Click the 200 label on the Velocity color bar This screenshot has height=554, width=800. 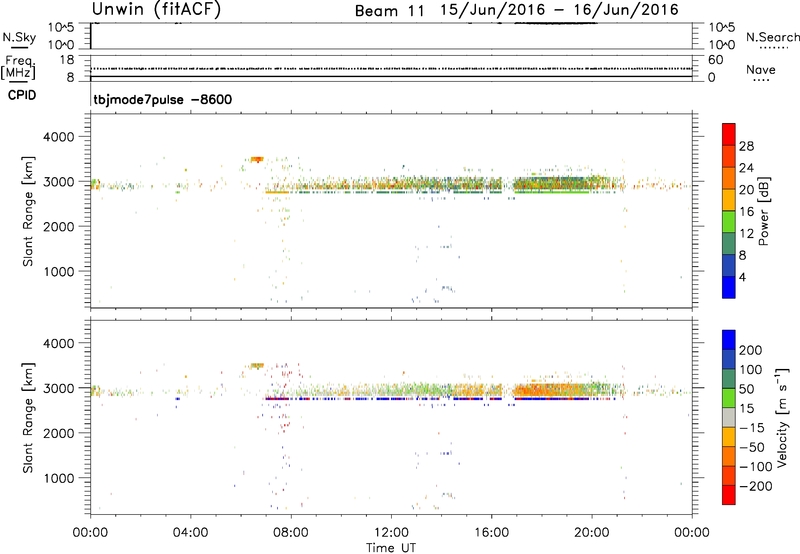[751, 350]
